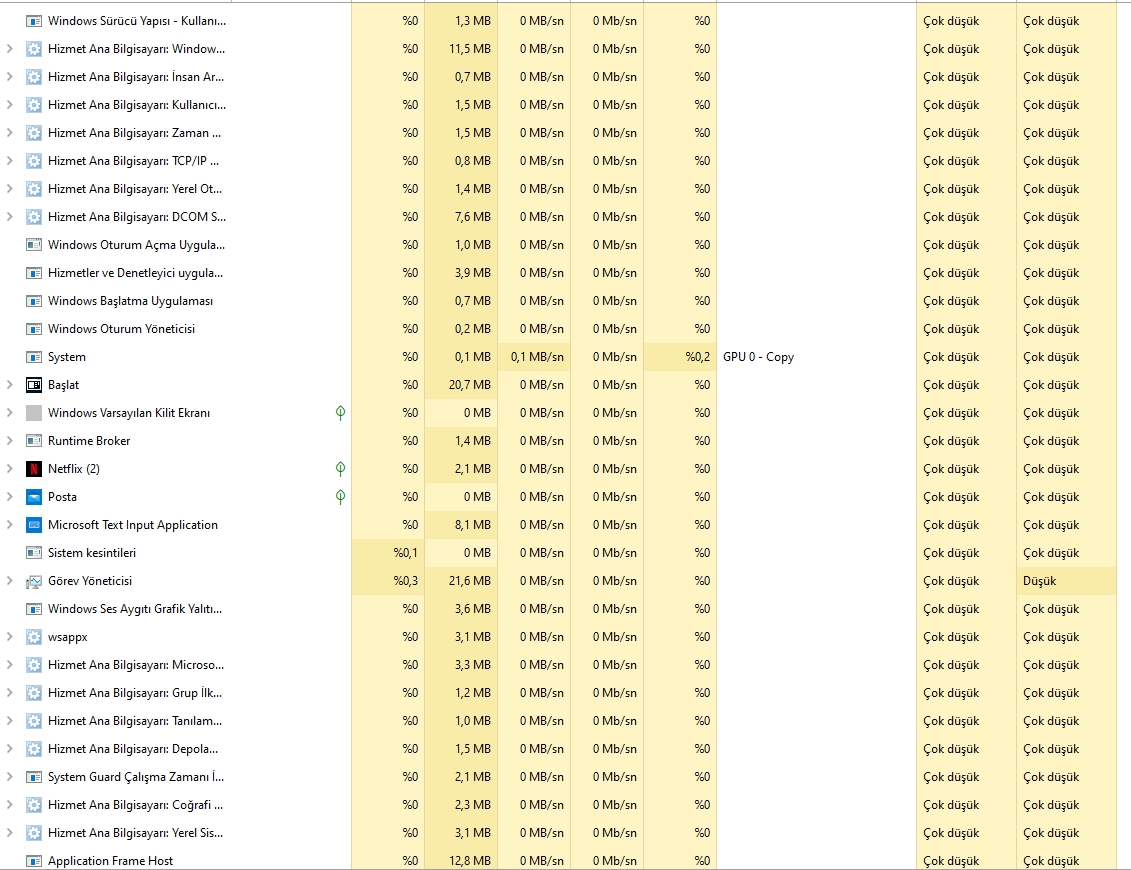Click the Hizmetler ve Denetleyici uygulaması icon
This screenshot has width=1131, height=870.
coord(34,273)
